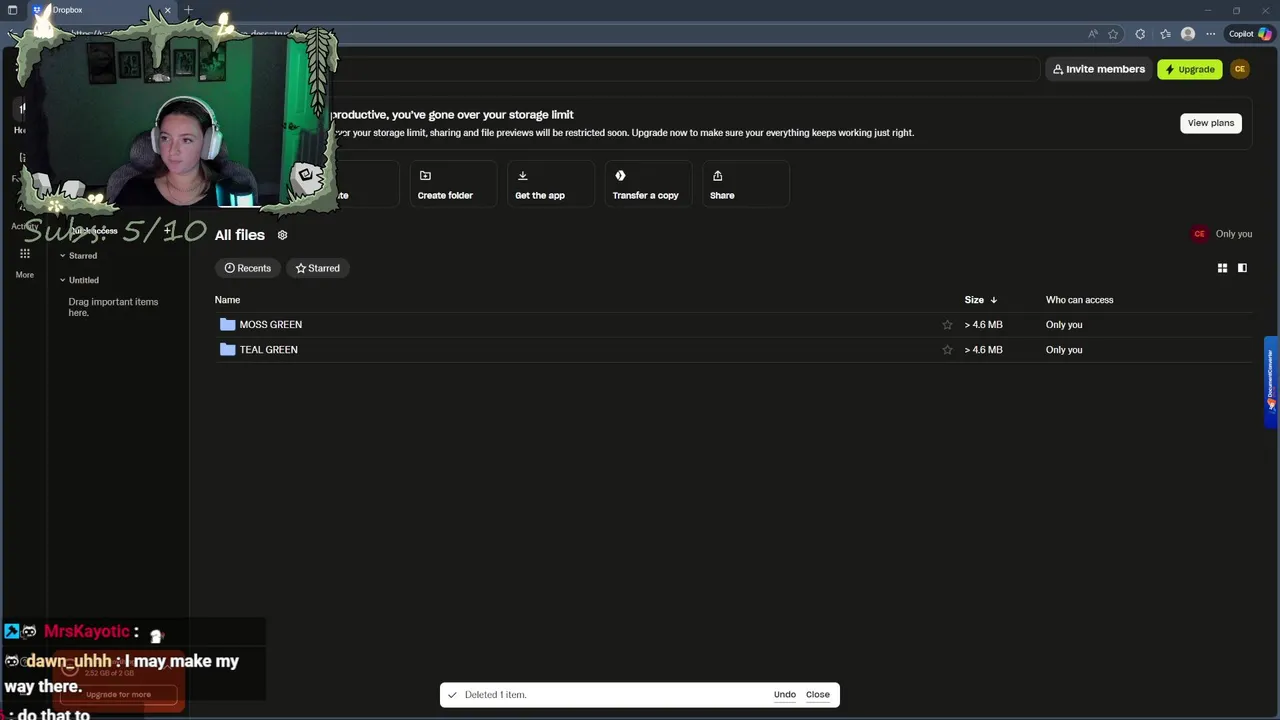Close the Deleted 1 item notification
Viewport: 1280px width, 720px height.
click(817, 695)
